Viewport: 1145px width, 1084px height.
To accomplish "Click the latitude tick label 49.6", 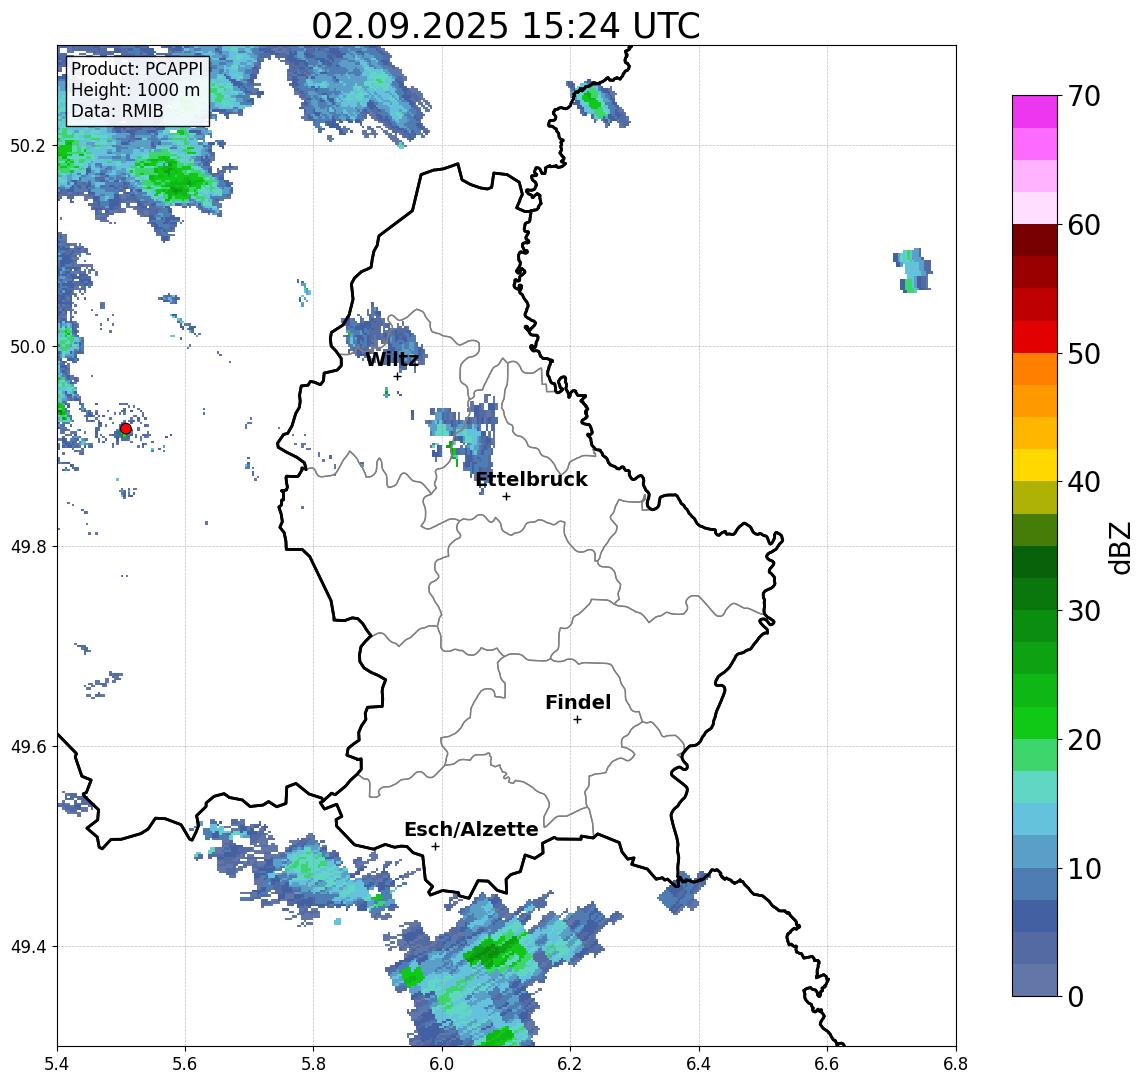I will 28,747.
